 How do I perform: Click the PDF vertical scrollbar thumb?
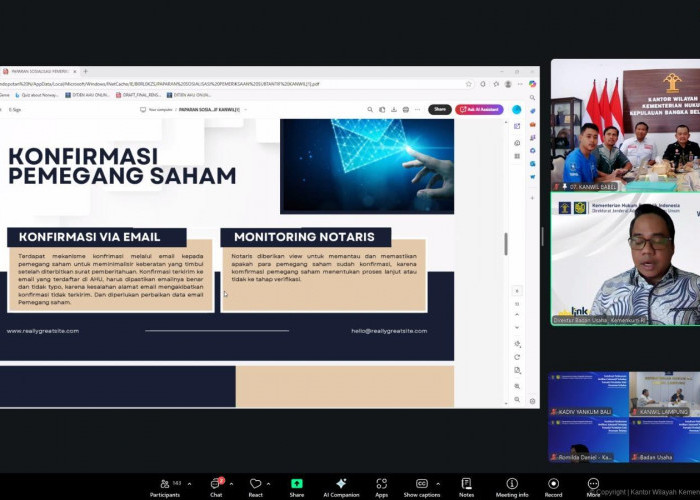[506, 244]
